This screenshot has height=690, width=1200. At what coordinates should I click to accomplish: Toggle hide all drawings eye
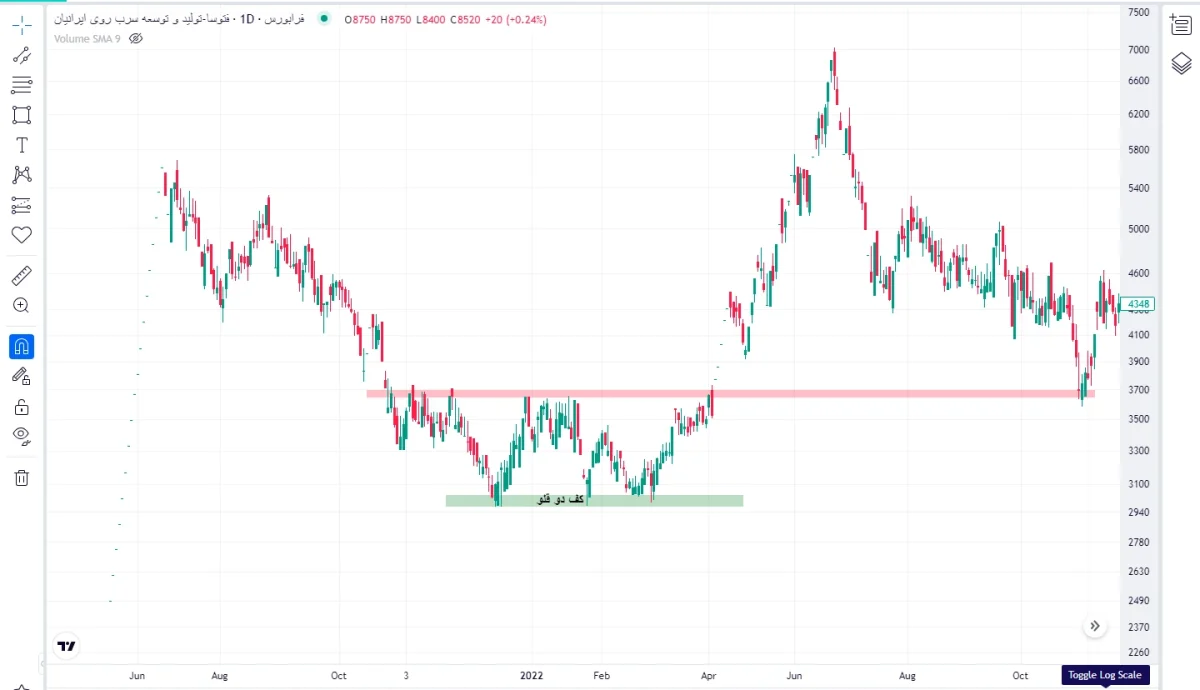point(22,436)
